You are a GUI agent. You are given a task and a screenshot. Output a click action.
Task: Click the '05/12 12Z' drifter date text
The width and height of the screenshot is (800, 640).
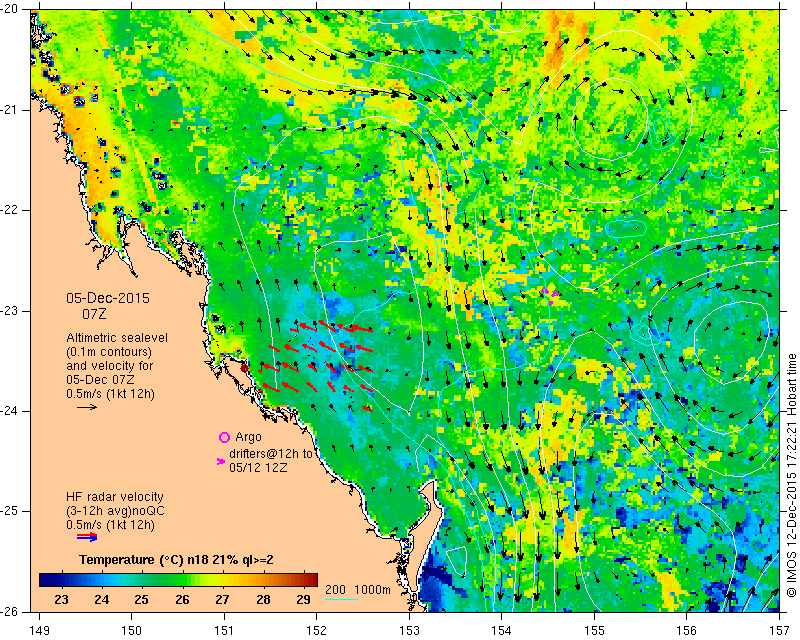pos(258,467)
